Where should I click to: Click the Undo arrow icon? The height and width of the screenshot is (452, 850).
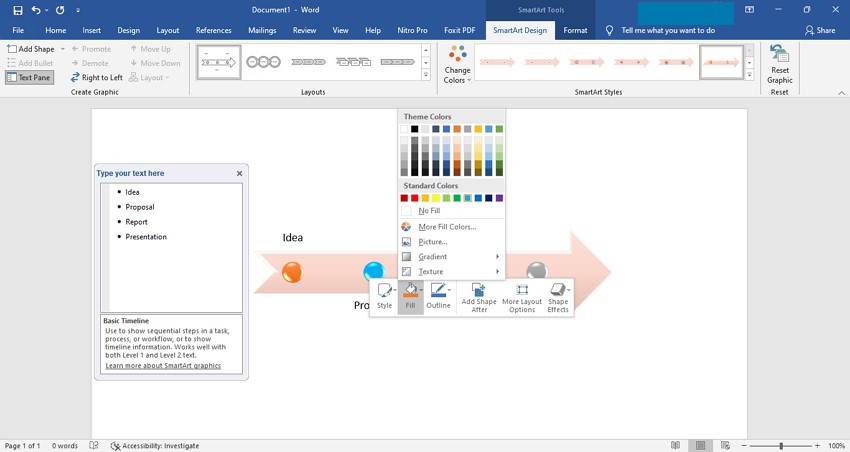pos(36,10)
